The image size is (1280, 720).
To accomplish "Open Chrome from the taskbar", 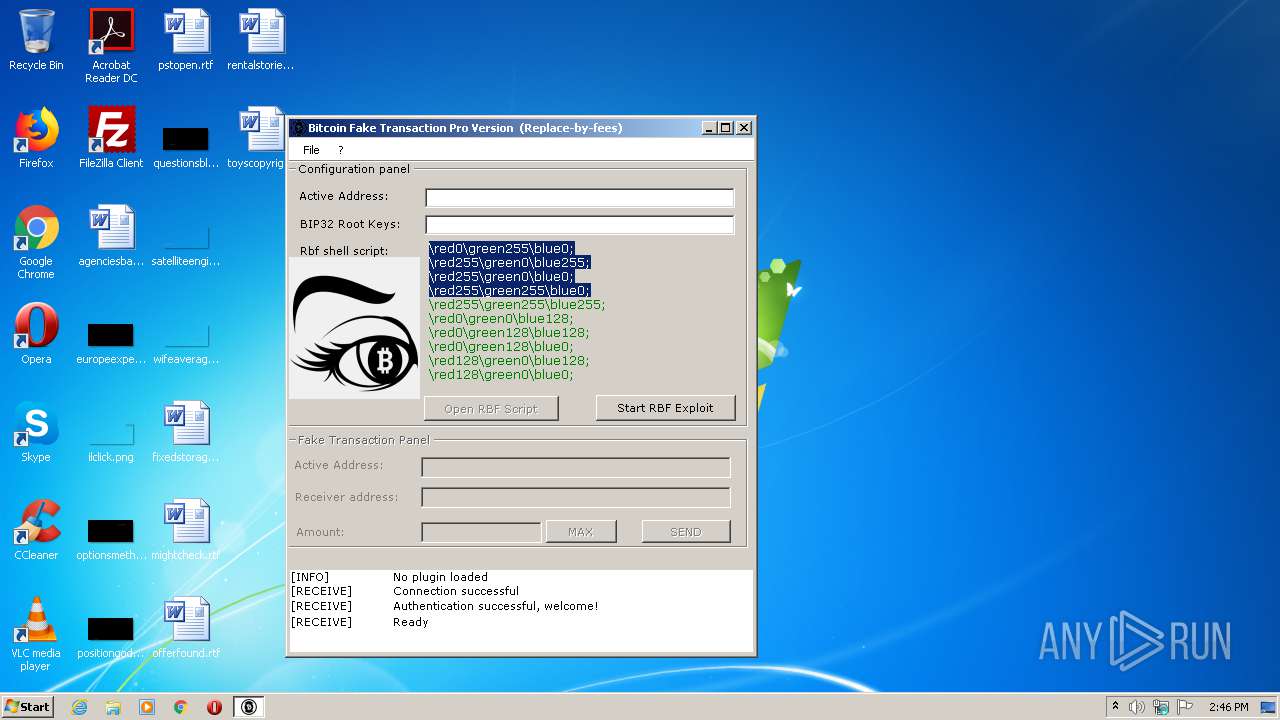I will coord(181,707).
